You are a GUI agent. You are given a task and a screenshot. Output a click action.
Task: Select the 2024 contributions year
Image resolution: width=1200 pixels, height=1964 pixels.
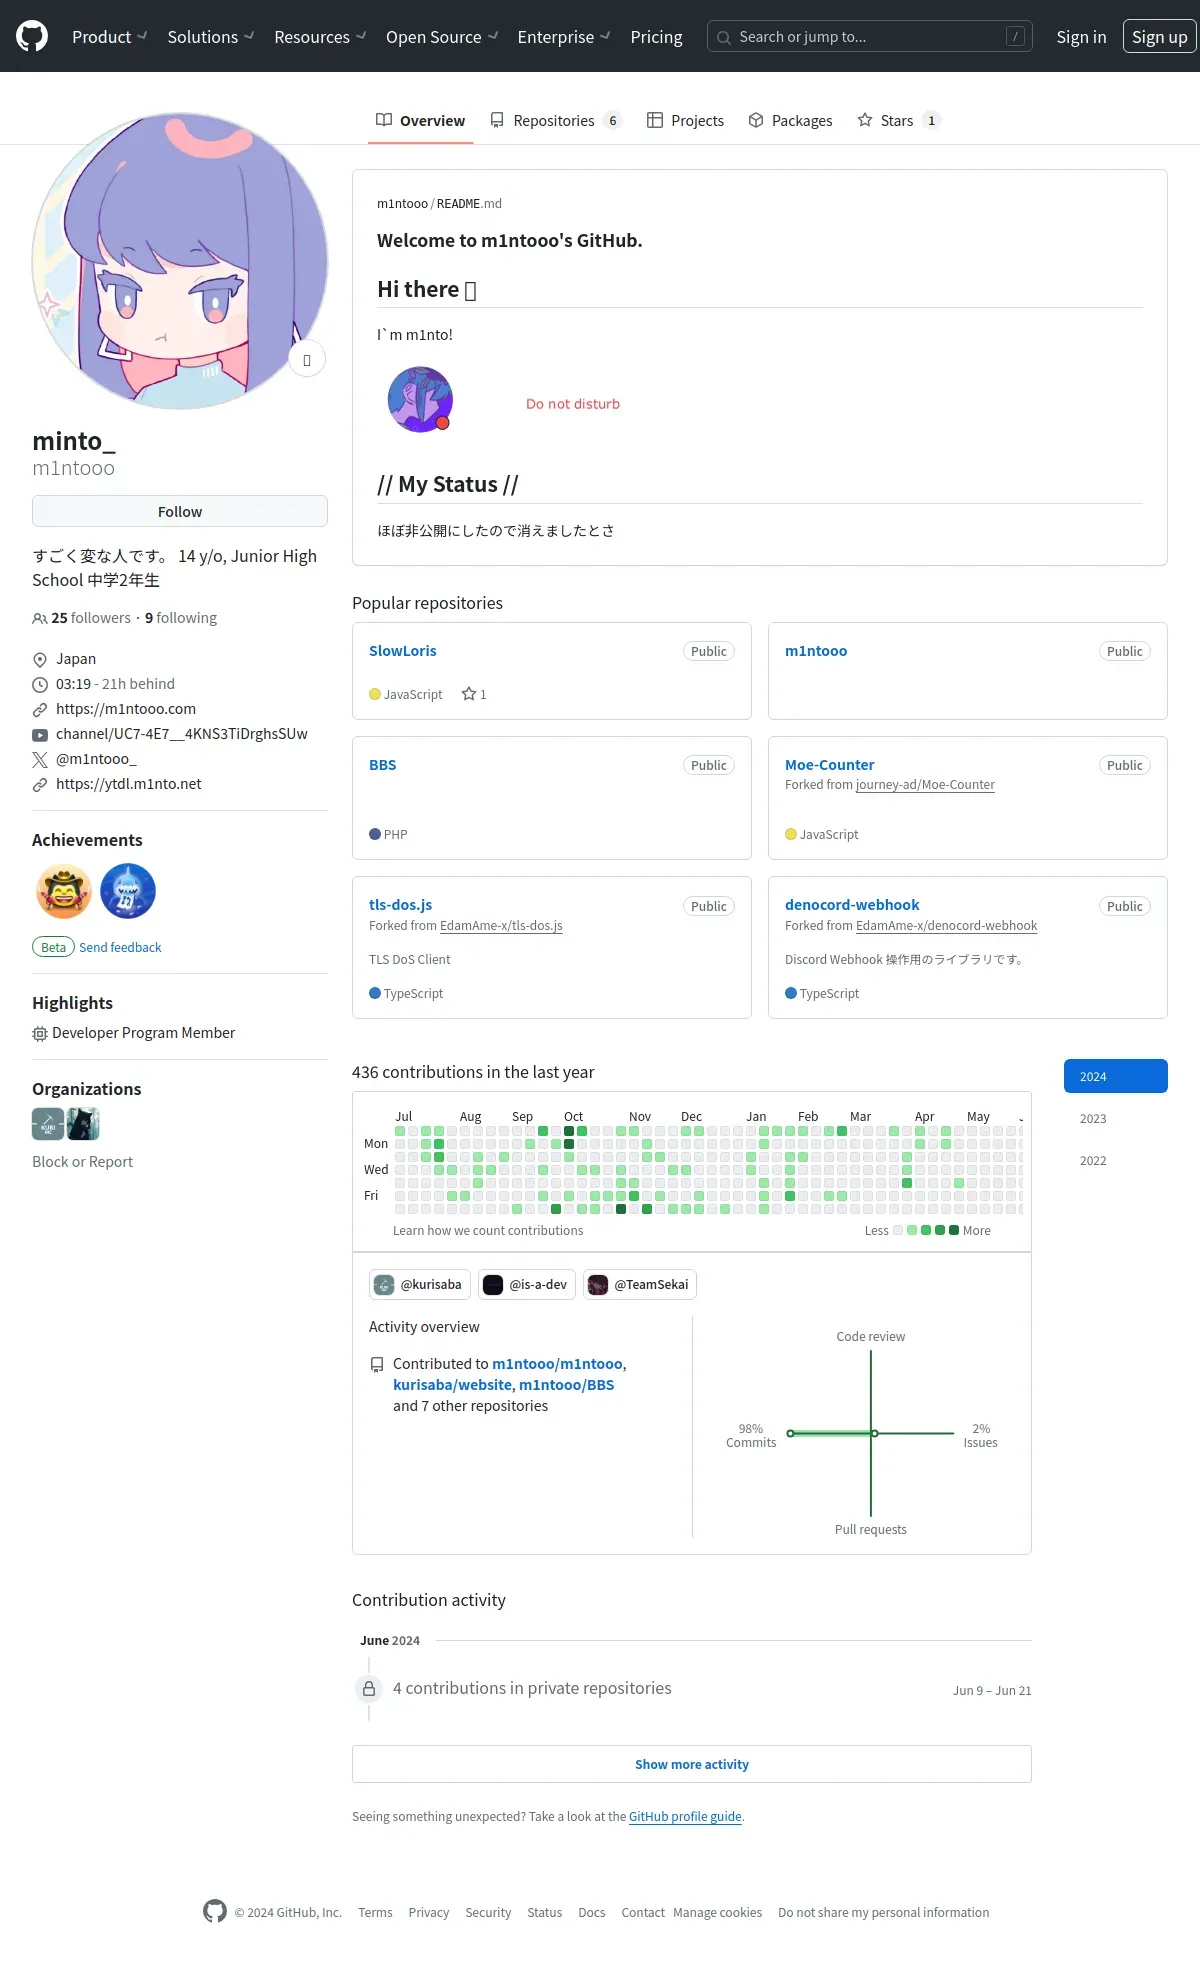click(x=1116, y=1077)
